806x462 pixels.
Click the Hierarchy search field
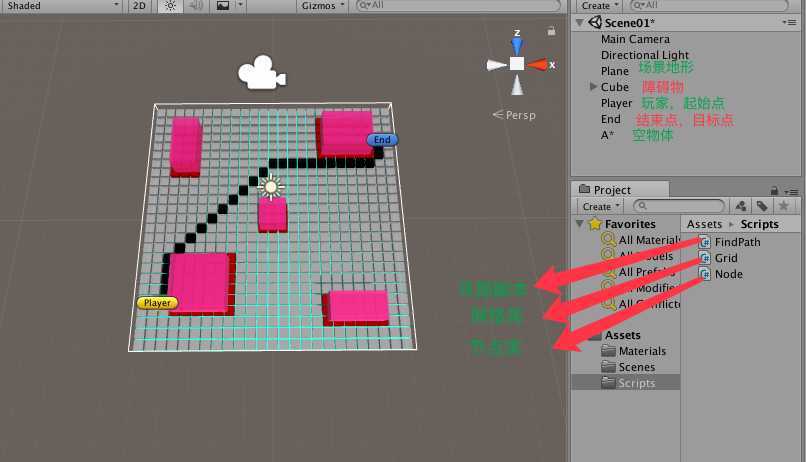710,5
